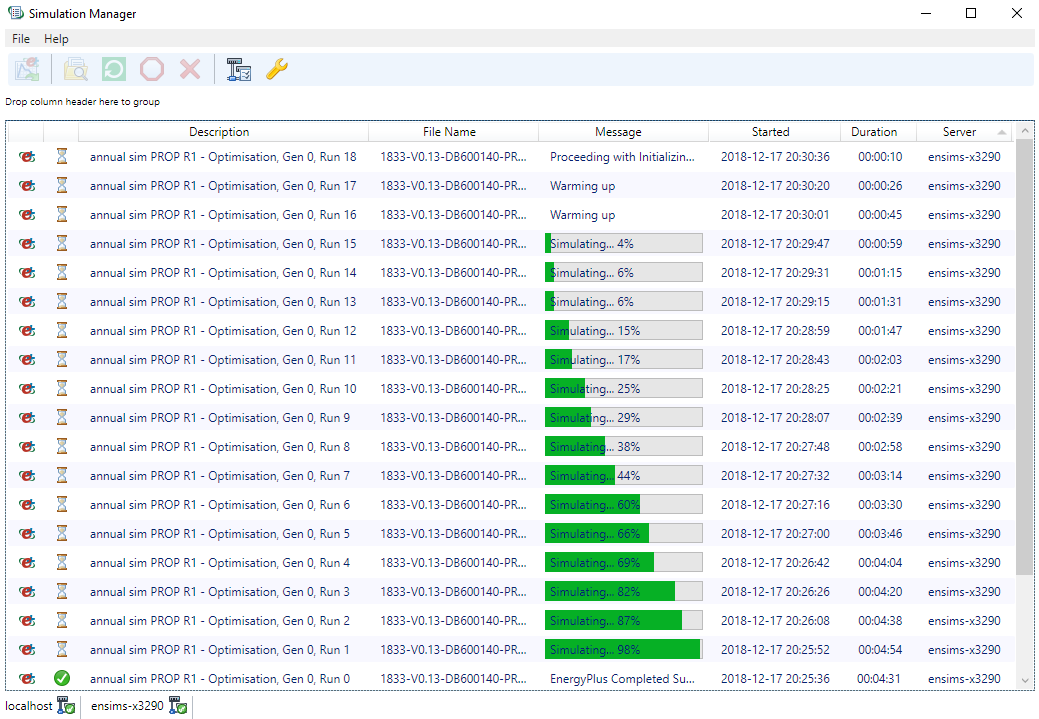The image size is (1039, 719).
Task: Click the EnergyPlus icon on Run 0 row
Action: pyautogui.click(x=27, y=679)
